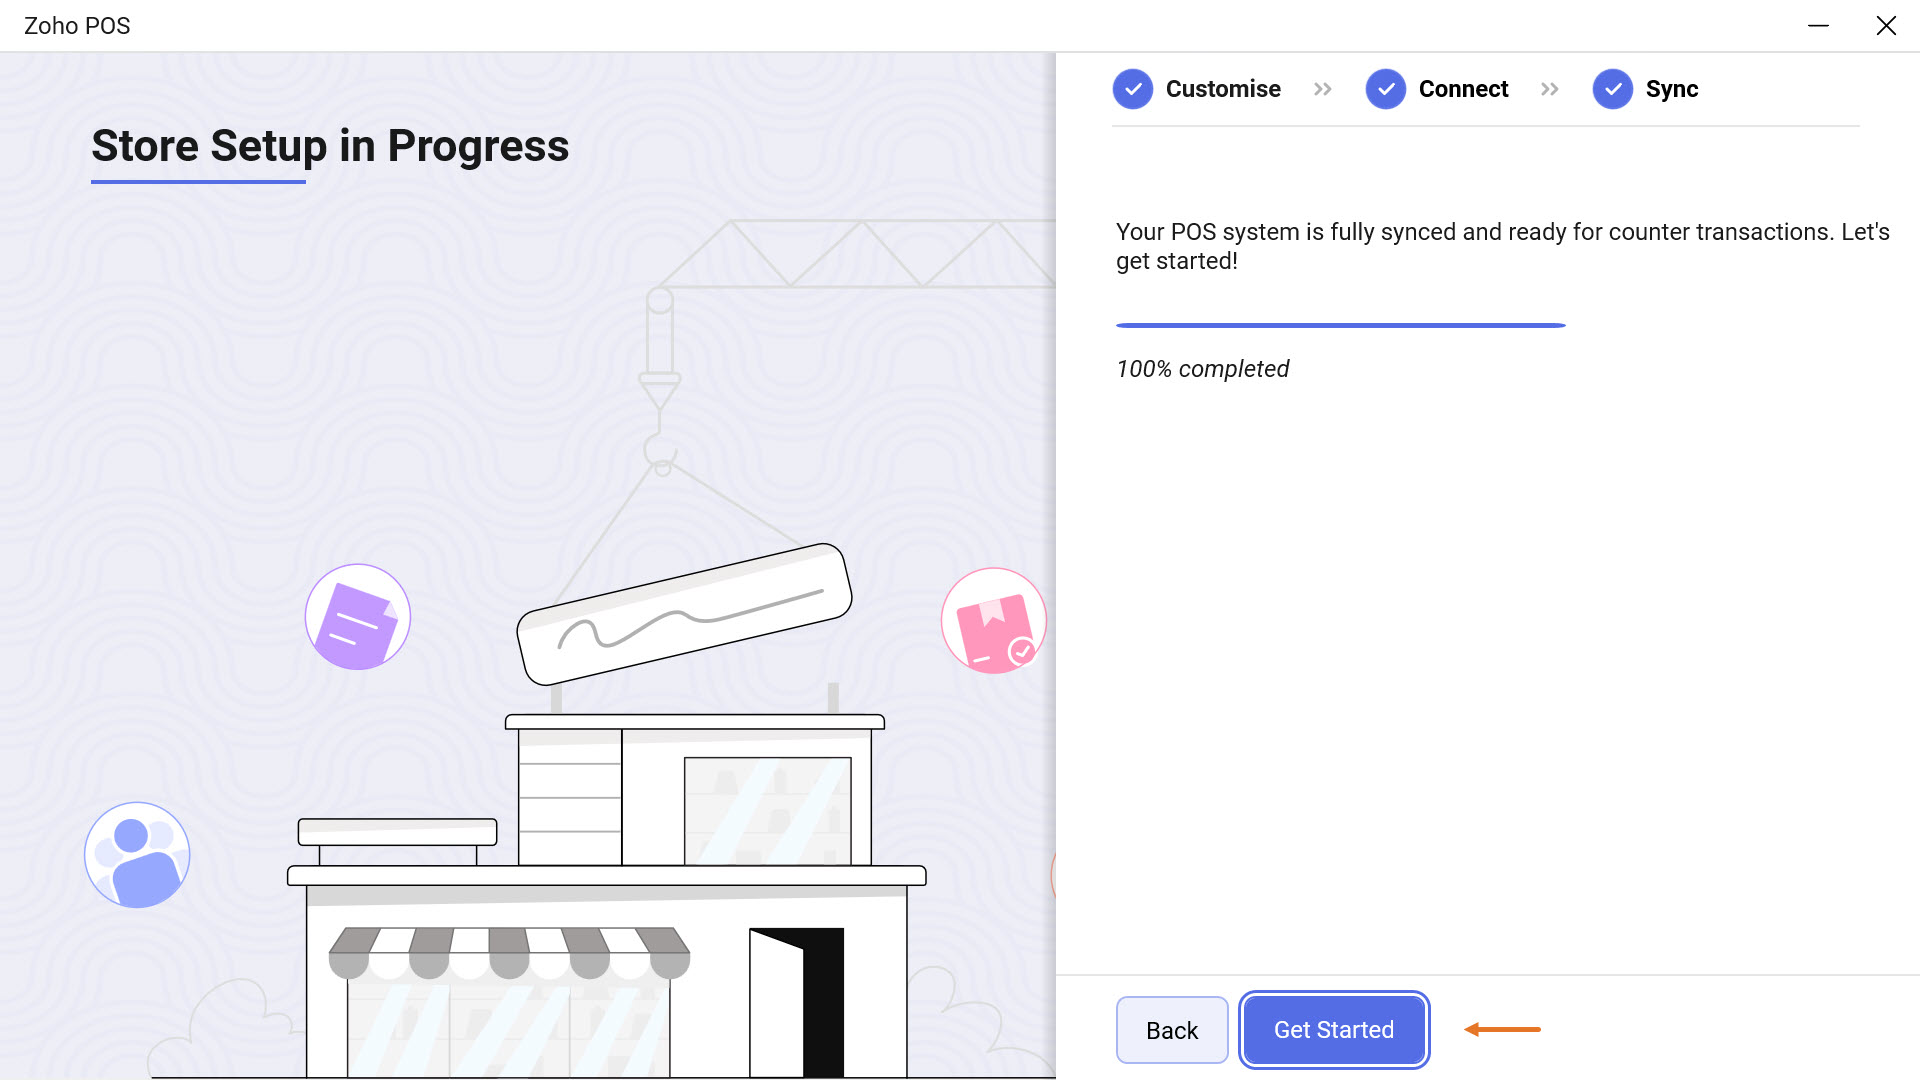Viewport: 1920px width, 1080px height.
Task: Click the chevron between Connect and Sync
Action: 1550,89
